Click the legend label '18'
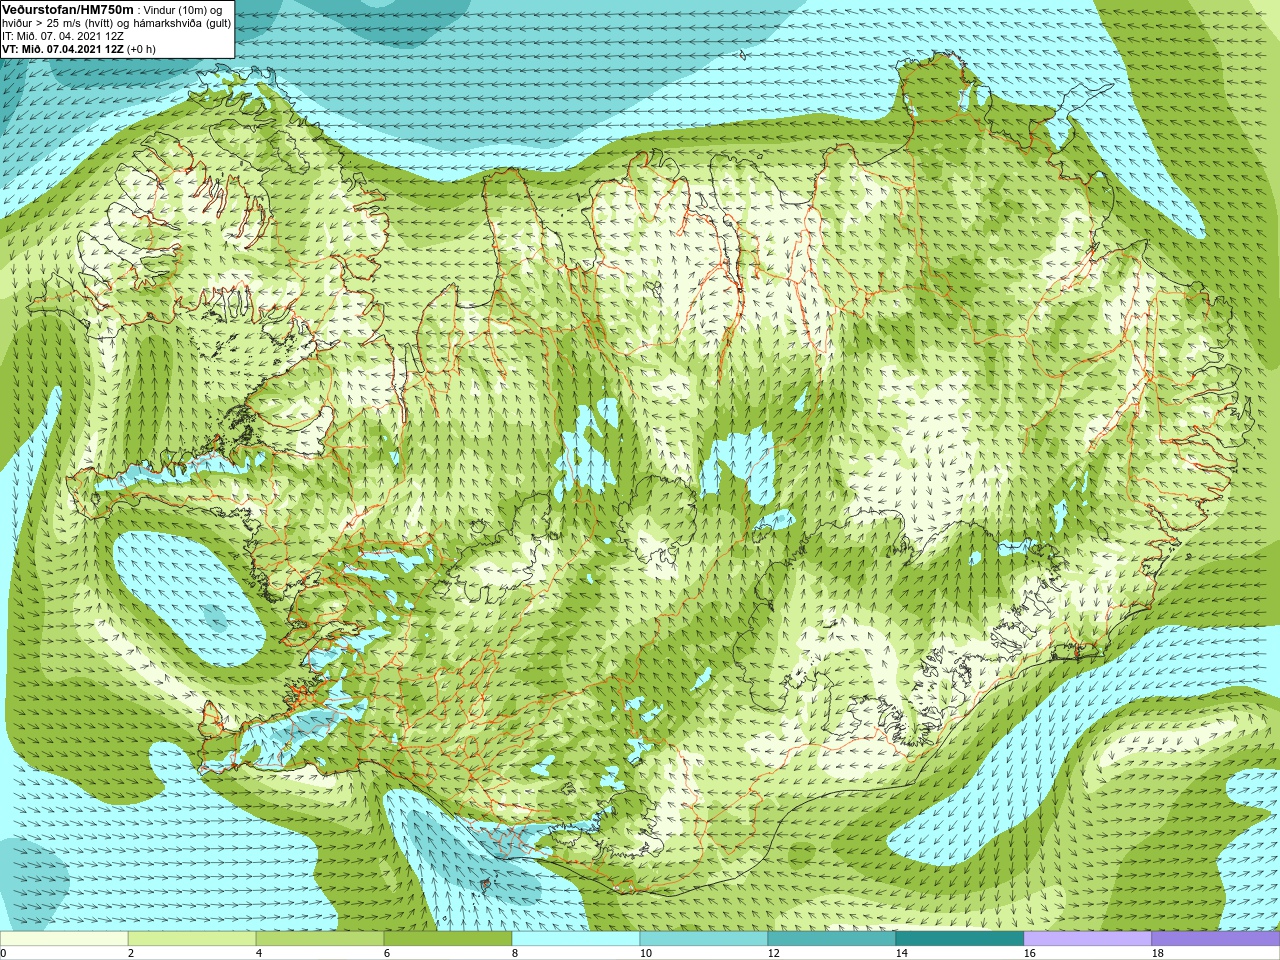This screenshot has height=960, width=1280. pos(1157,954)
